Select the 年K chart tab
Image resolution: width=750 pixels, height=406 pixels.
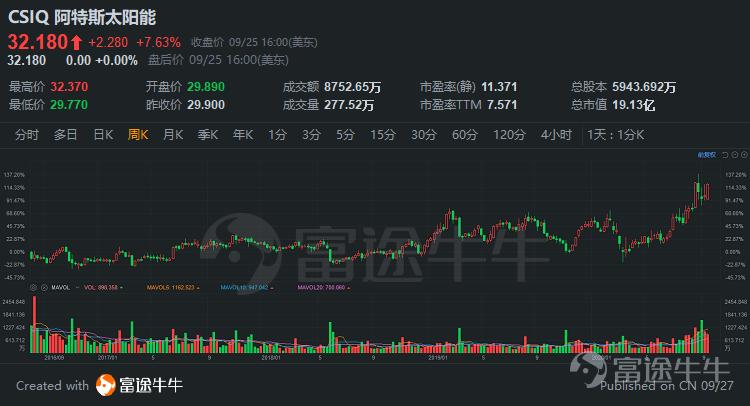(x=243, y=134)
